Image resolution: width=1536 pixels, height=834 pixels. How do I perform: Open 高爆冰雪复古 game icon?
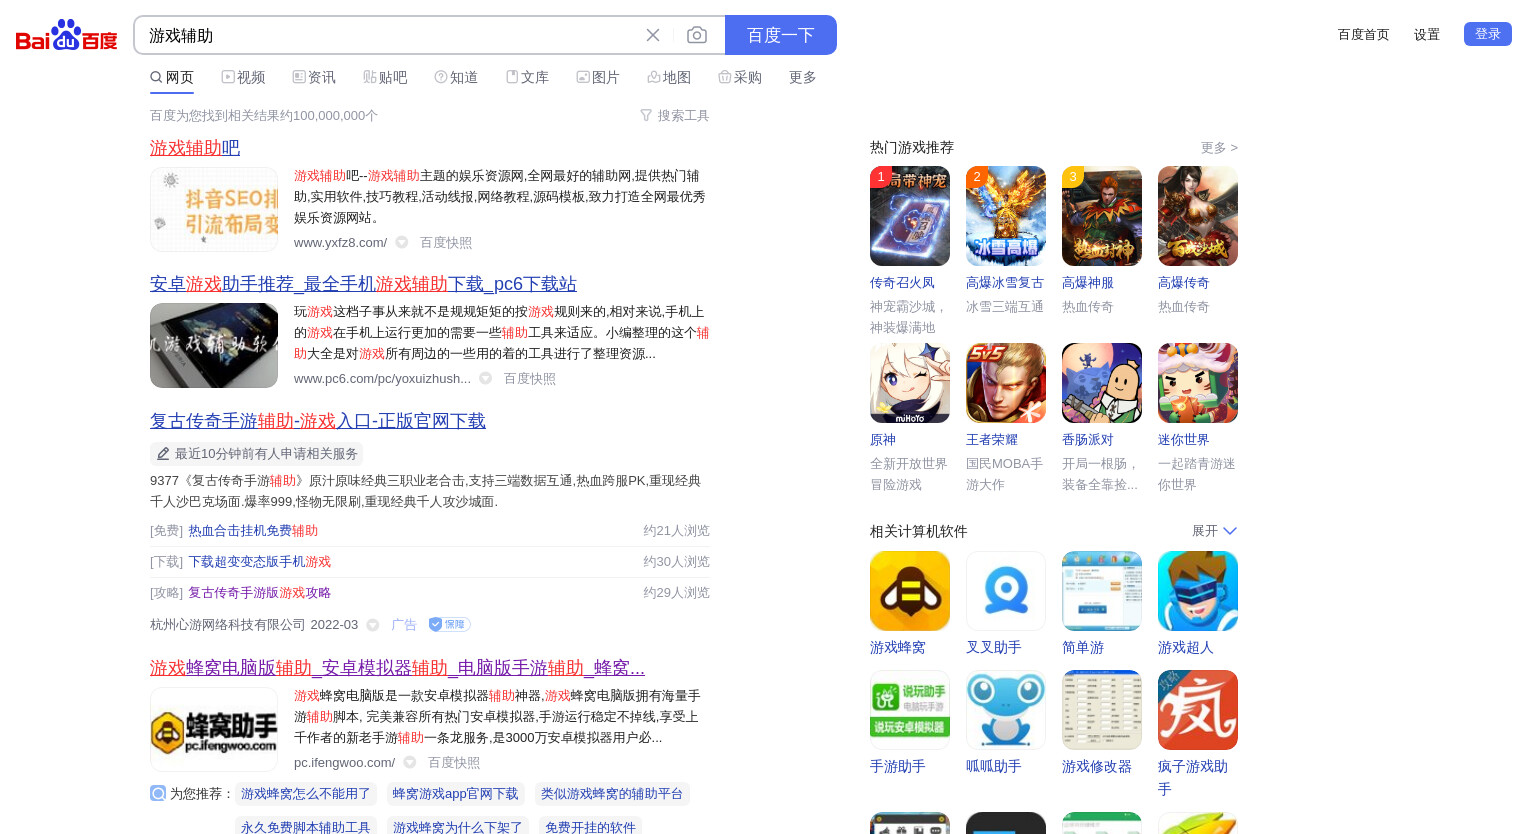pos(1006,216)
